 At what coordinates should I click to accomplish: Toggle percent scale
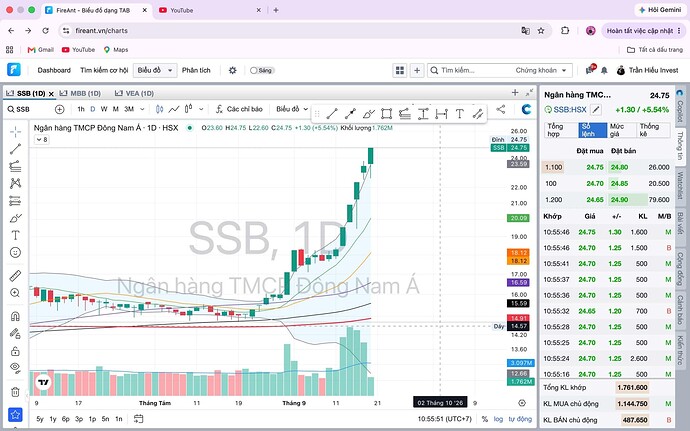click(484, 419)
